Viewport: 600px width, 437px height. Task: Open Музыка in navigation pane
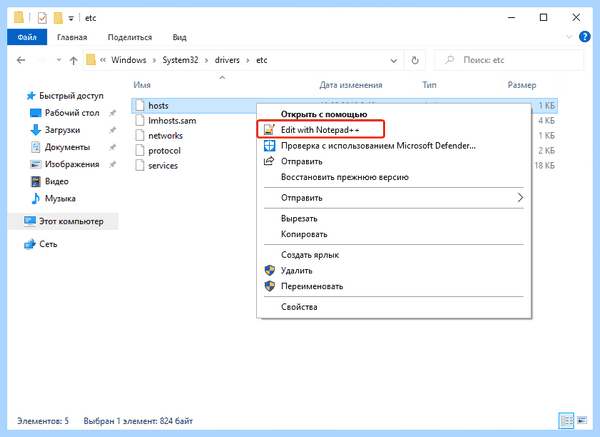(x=60, y=199)
